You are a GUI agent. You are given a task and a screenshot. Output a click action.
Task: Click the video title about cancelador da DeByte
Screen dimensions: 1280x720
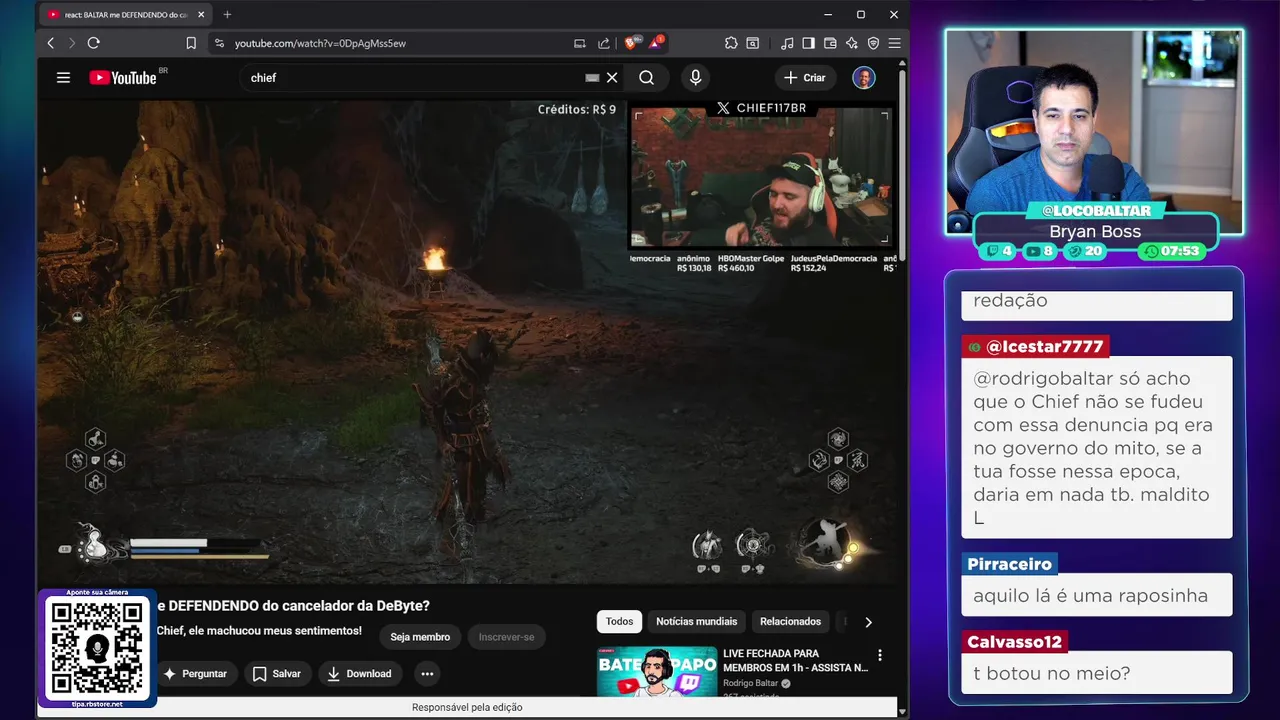tap(293, 606)
